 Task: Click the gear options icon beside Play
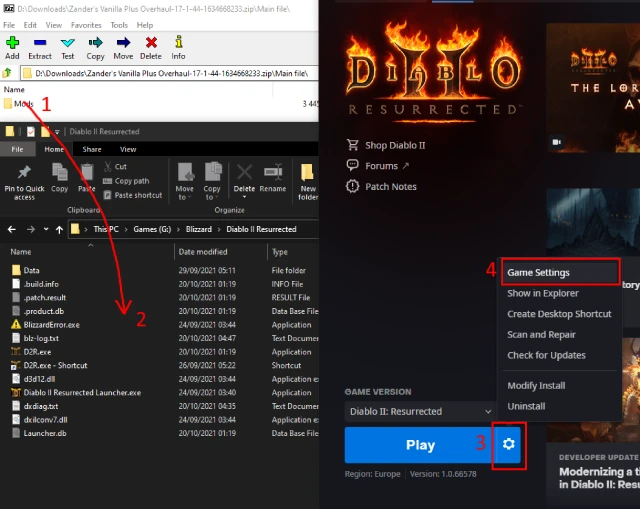pos(509,444)
